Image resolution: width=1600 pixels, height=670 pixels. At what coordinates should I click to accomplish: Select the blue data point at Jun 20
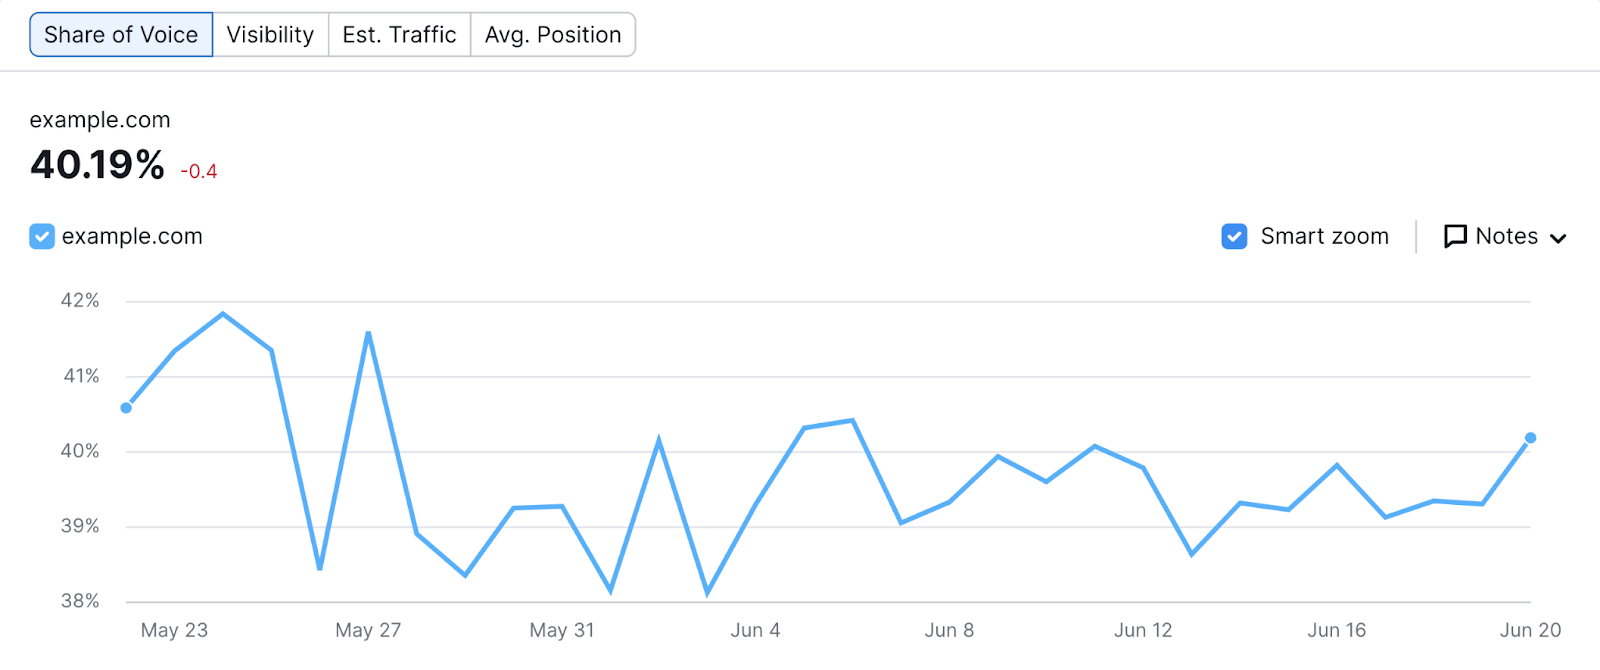coord(1530,437)
